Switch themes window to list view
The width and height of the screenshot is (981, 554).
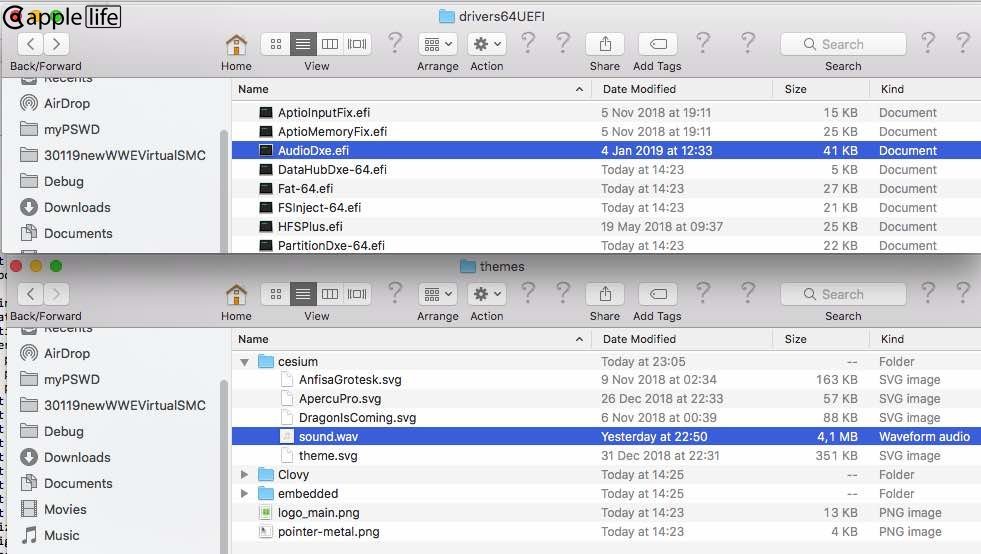coord(303,294)
